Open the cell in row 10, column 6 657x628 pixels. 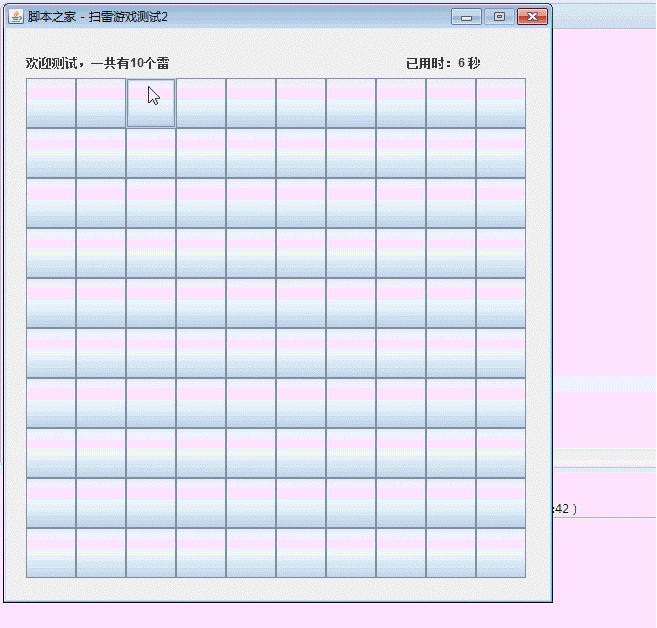(301, 553)
